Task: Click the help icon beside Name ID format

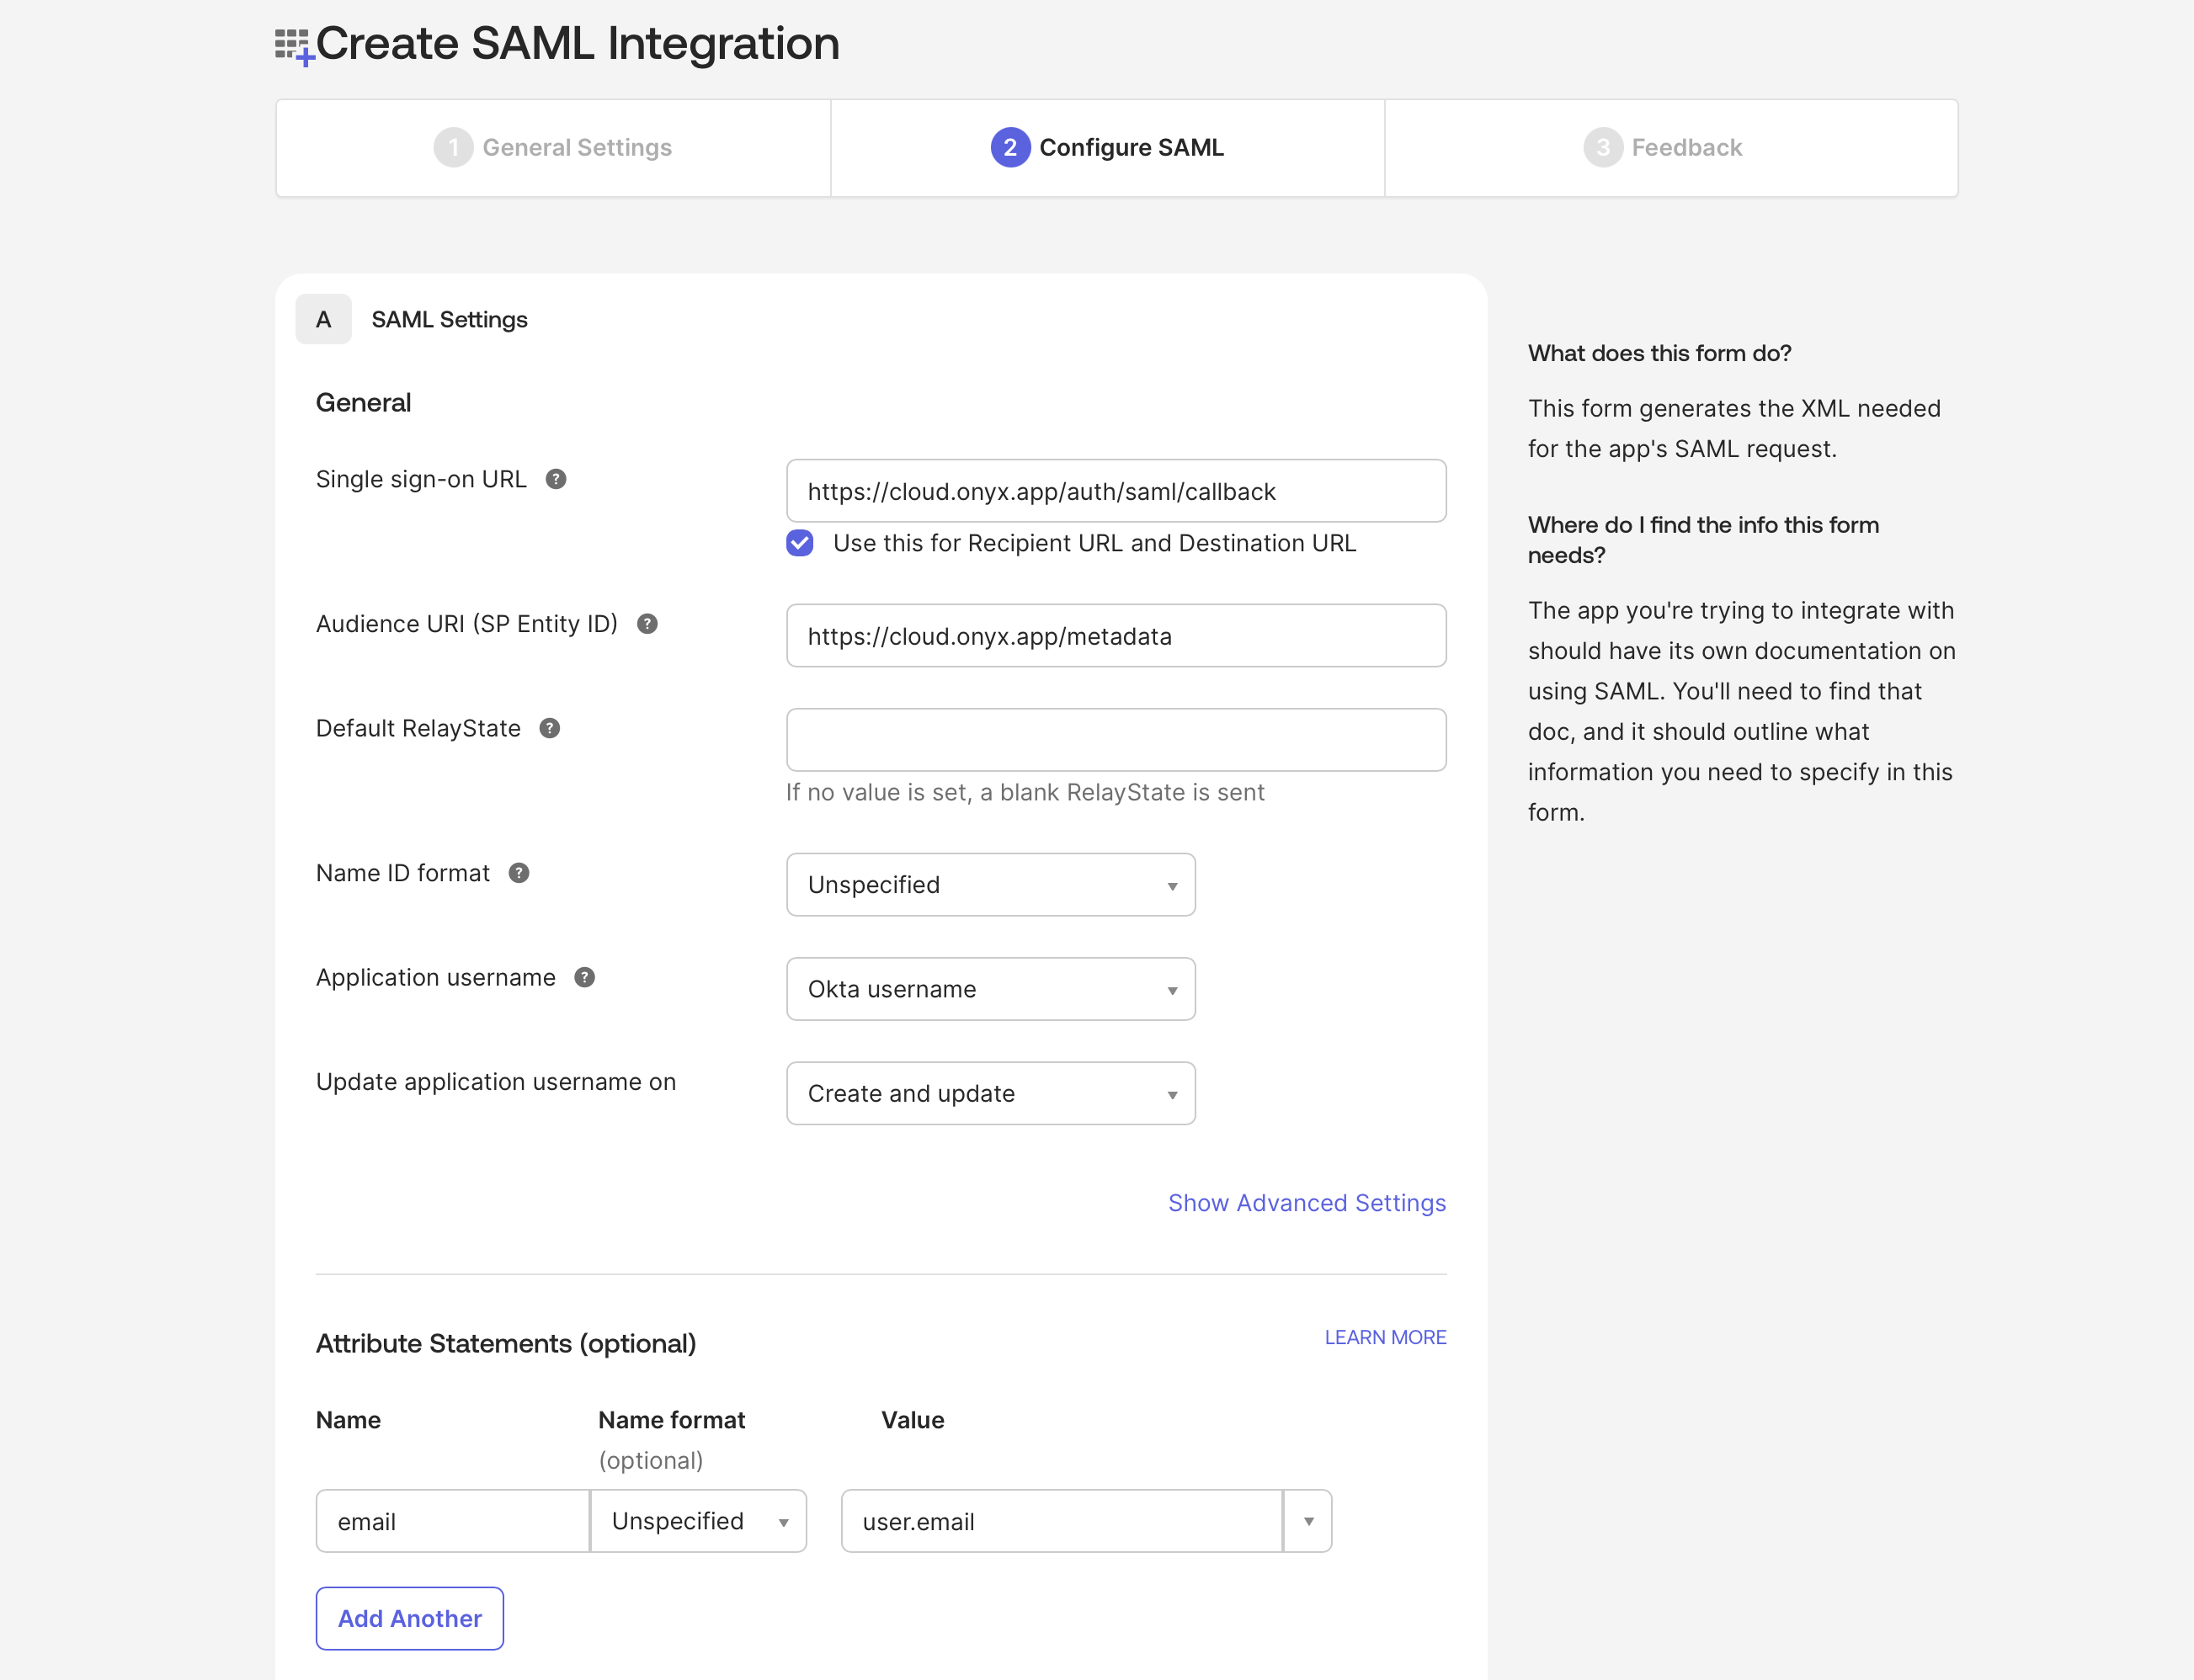Action: point(519,872)
